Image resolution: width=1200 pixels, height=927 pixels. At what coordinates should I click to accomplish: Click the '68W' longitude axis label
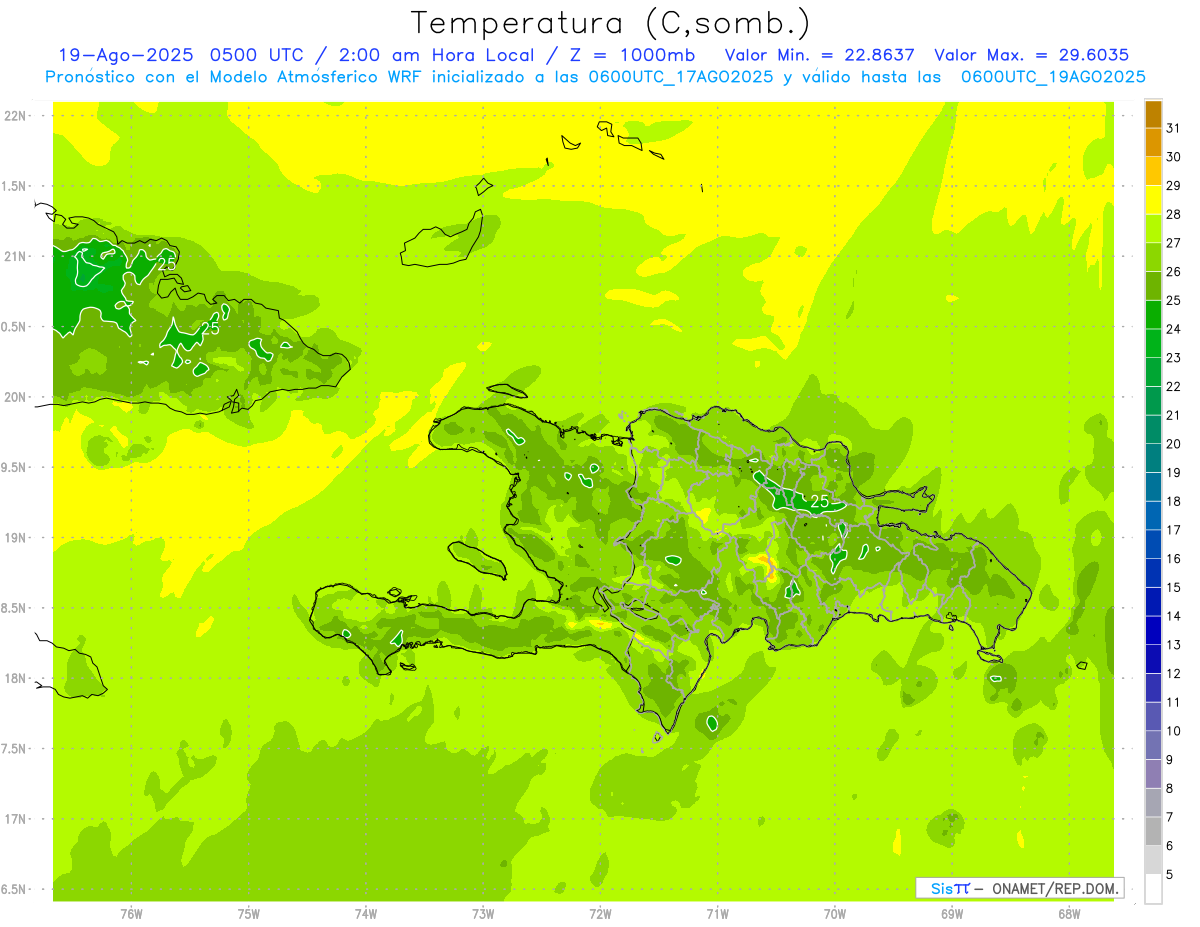coord(1069,913)
